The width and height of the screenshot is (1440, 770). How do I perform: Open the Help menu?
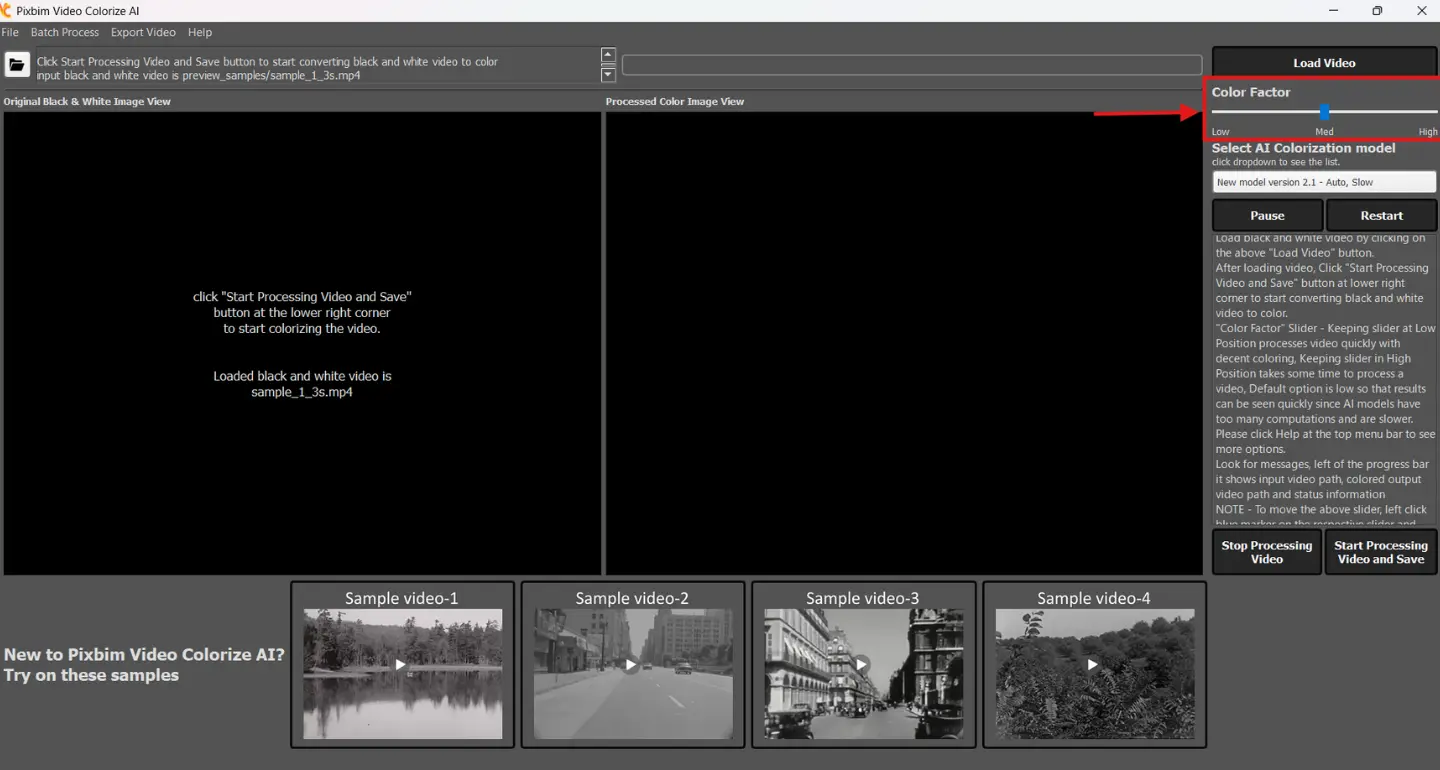point(200,32)
